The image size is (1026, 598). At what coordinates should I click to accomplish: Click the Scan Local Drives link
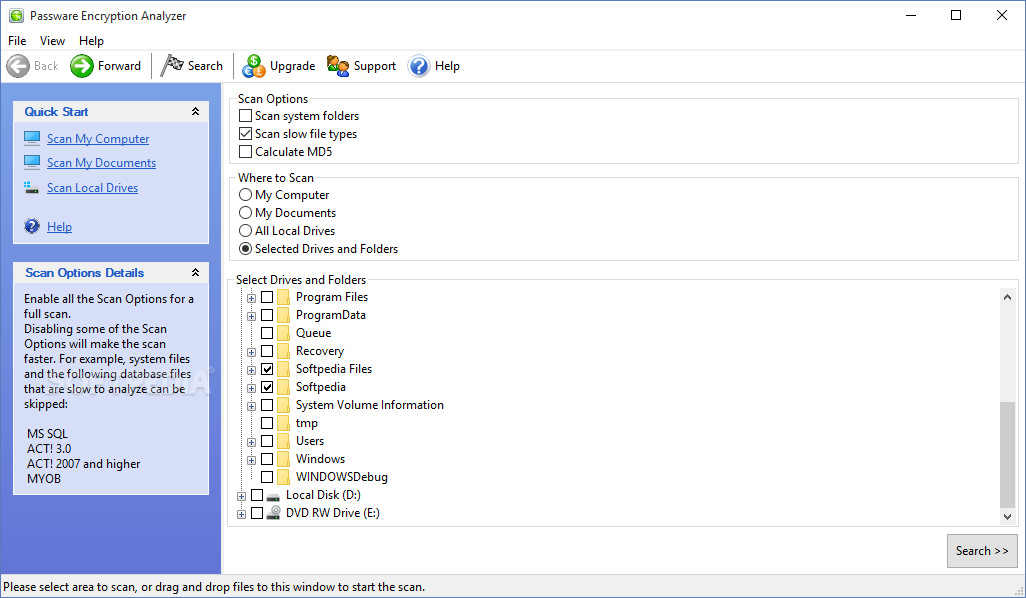pyautogui.click(x=92, y=188)
